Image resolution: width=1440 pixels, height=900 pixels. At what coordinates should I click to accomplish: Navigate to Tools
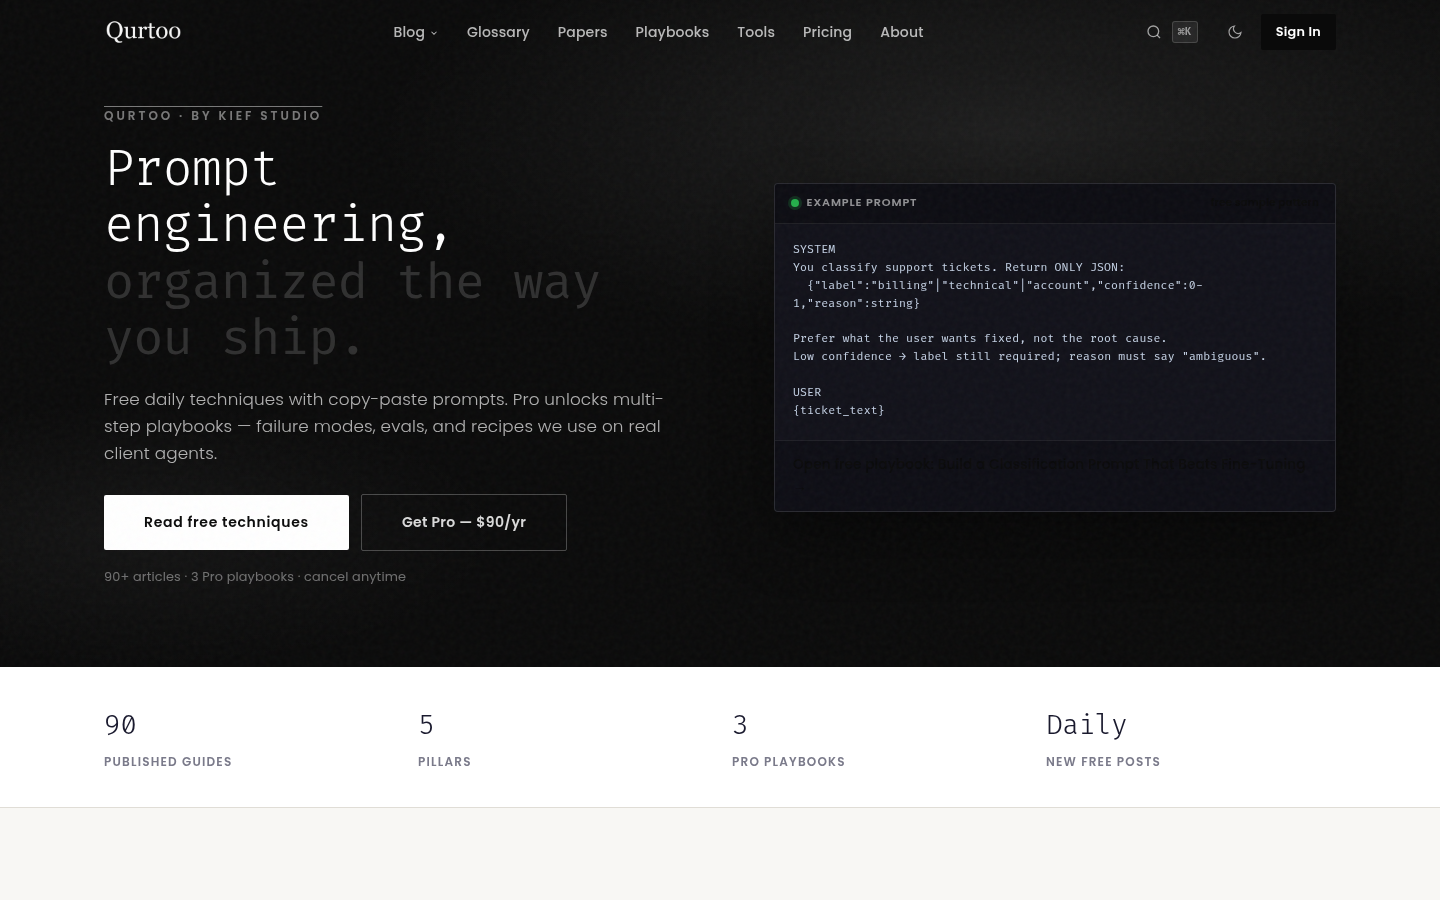(x=756, y=32)
